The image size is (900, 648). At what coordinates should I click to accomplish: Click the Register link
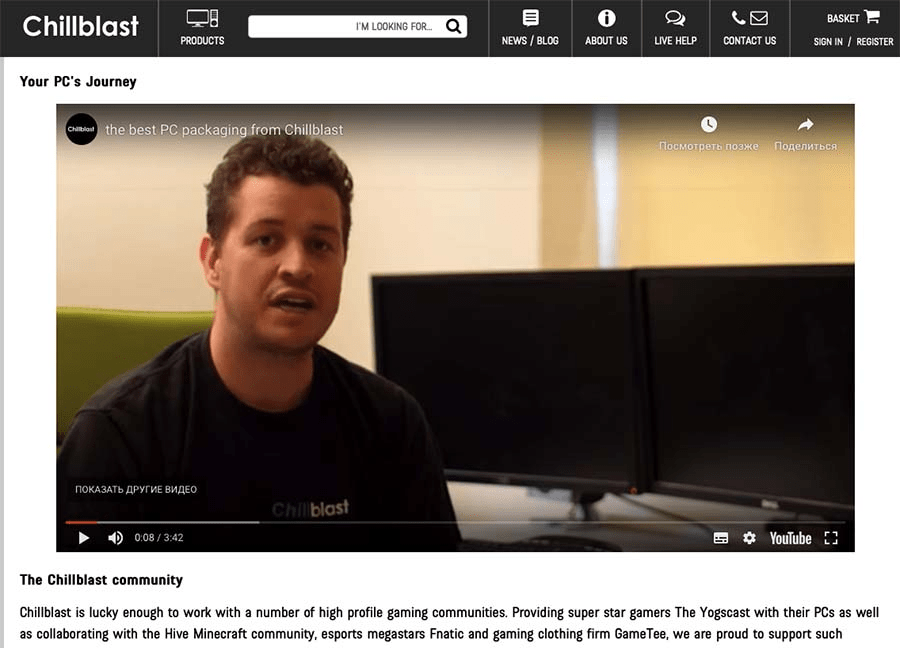[875, 42]
